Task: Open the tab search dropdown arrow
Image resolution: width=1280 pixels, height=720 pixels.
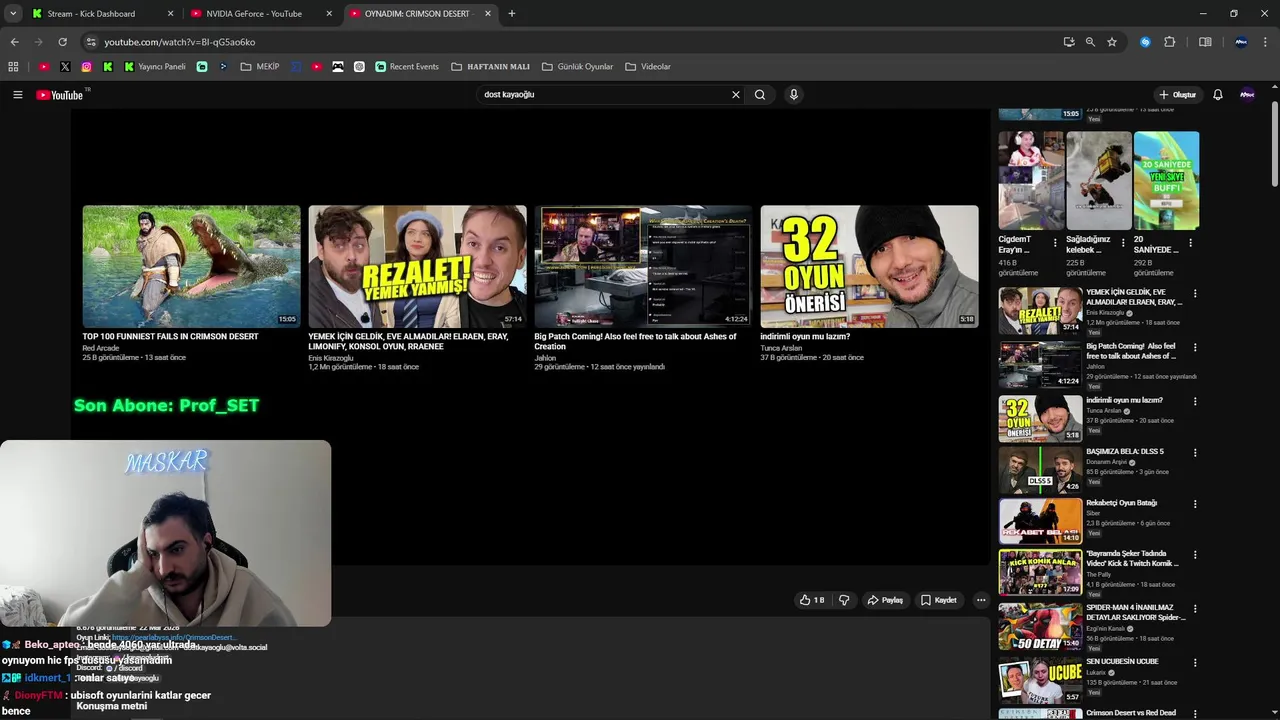Action: (x=13, y=14)
